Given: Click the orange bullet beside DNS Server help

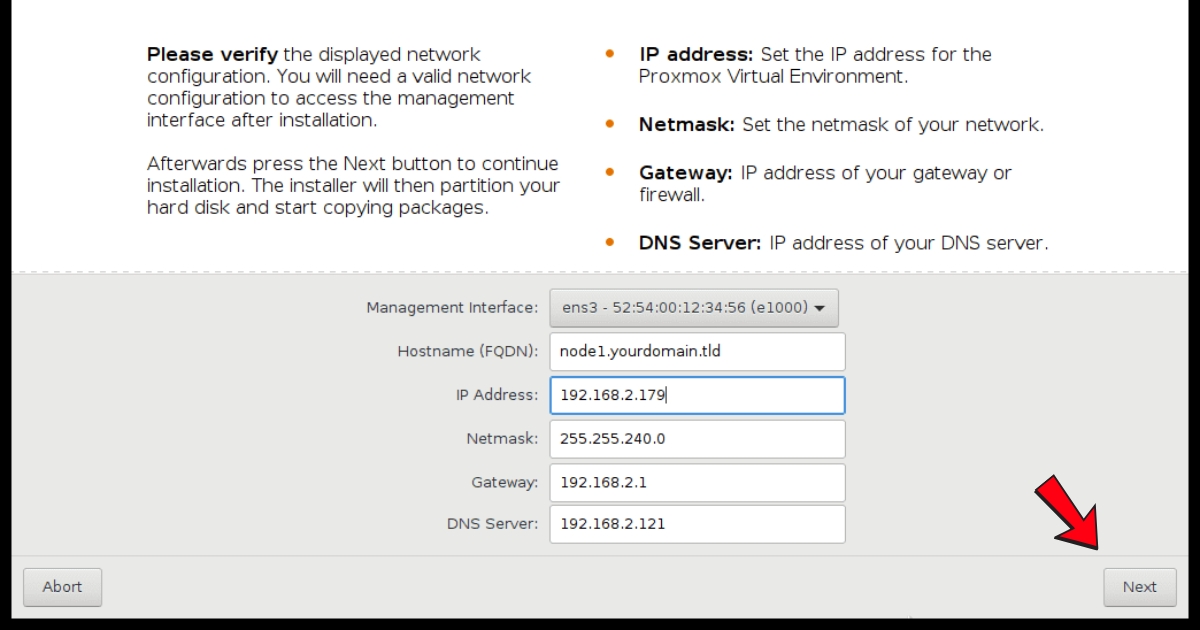Looking at the screenshot, I should [x=610, y=243].
